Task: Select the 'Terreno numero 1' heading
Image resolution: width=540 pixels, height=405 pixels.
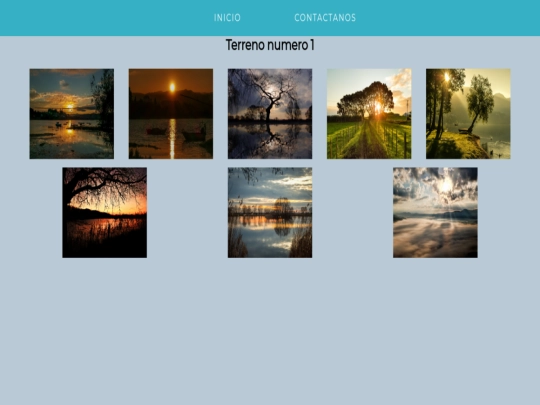Action: pyautogui.click(x=270, y=45)
